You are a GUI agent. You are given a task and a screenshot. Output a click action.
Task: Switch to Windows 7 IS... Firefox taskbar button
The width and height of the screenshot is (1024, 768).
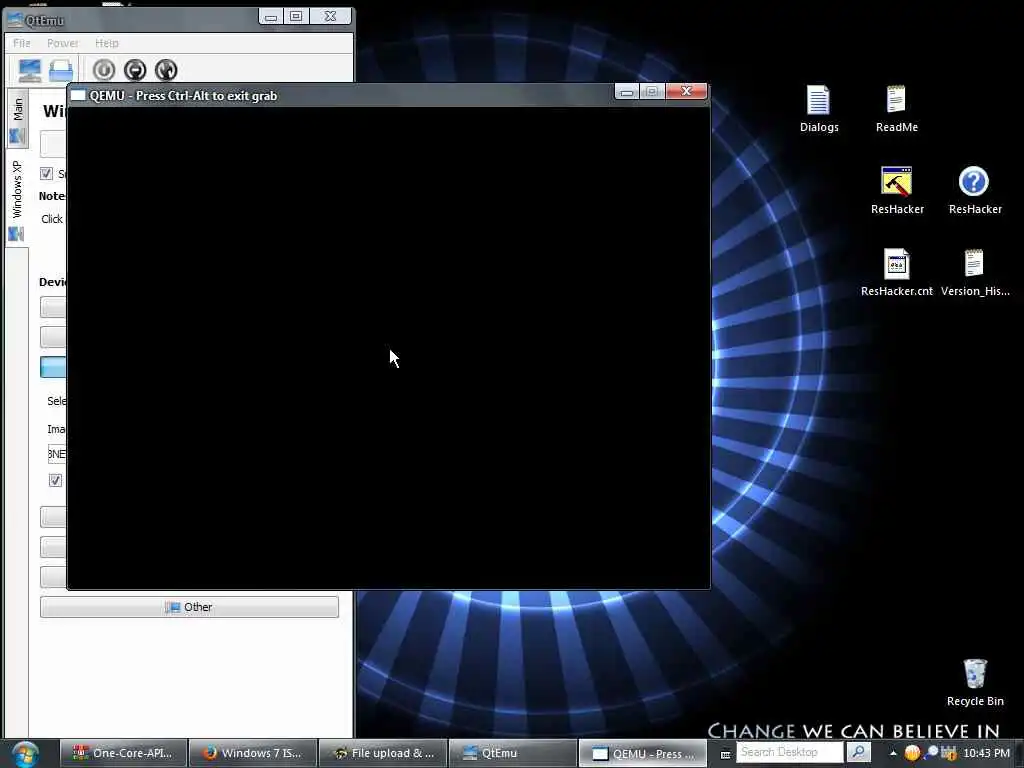[x=253, y=753]
